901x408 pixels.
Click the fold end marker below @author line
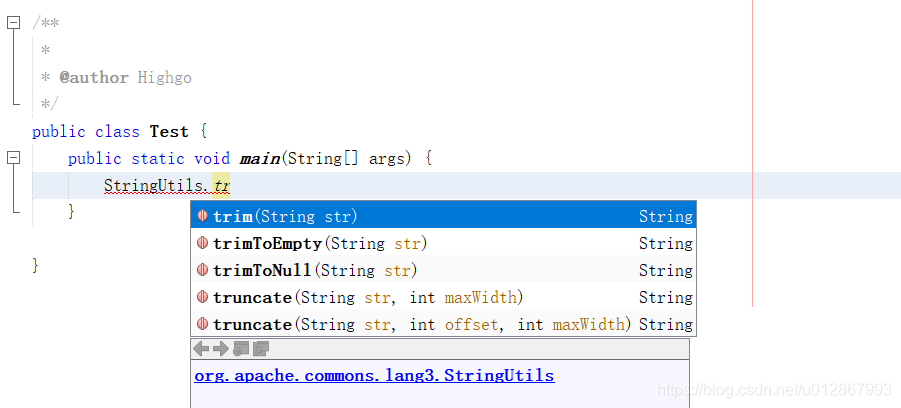13,103
